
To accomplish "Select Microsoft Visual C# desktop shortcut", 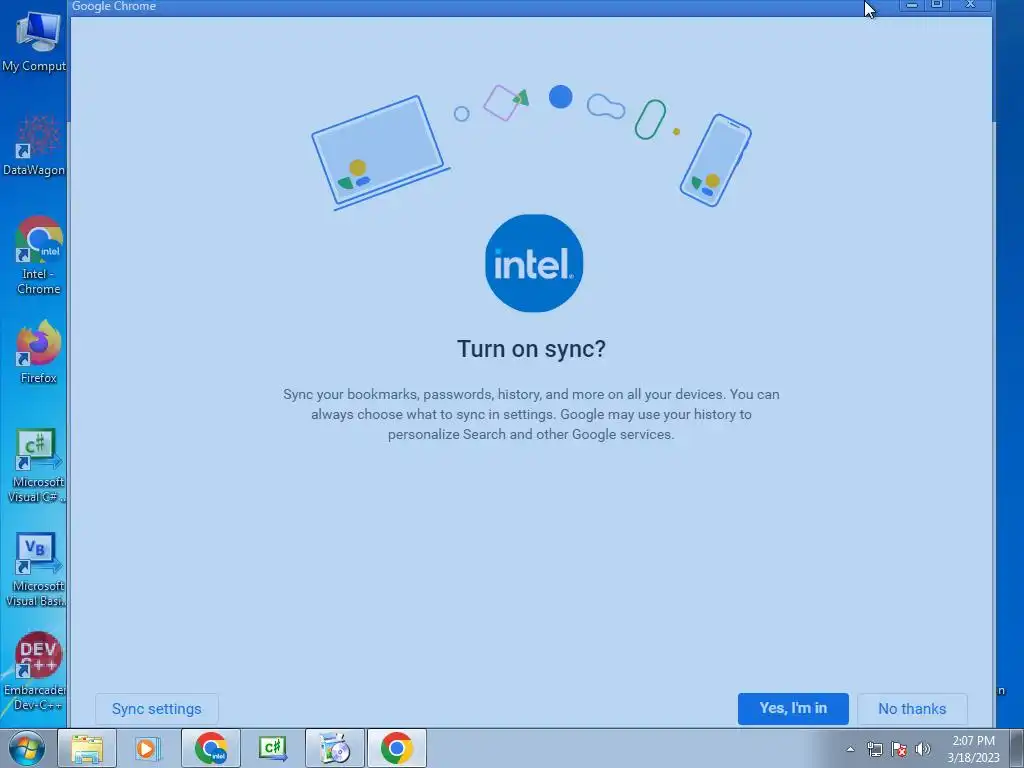I will coord(38,465).
